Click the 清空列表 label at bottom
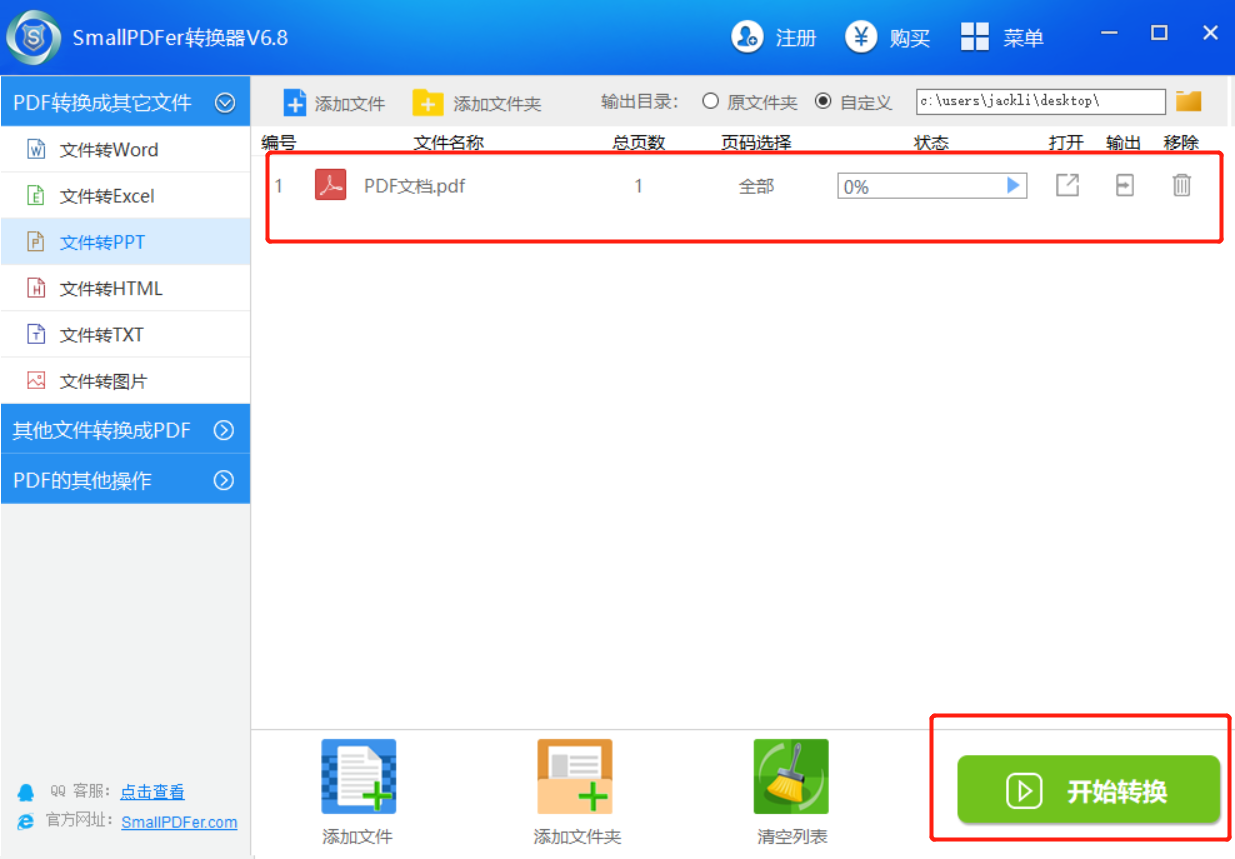Viewport: 1235px width, 859px height. [792, 836]
